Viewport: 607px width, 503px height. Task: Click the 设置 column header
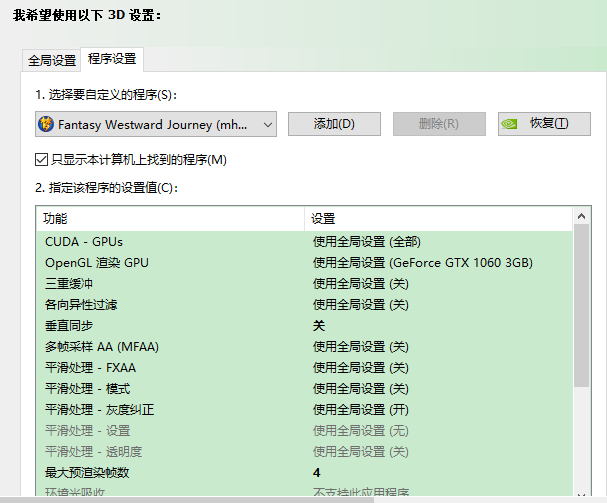click(438, 219)
